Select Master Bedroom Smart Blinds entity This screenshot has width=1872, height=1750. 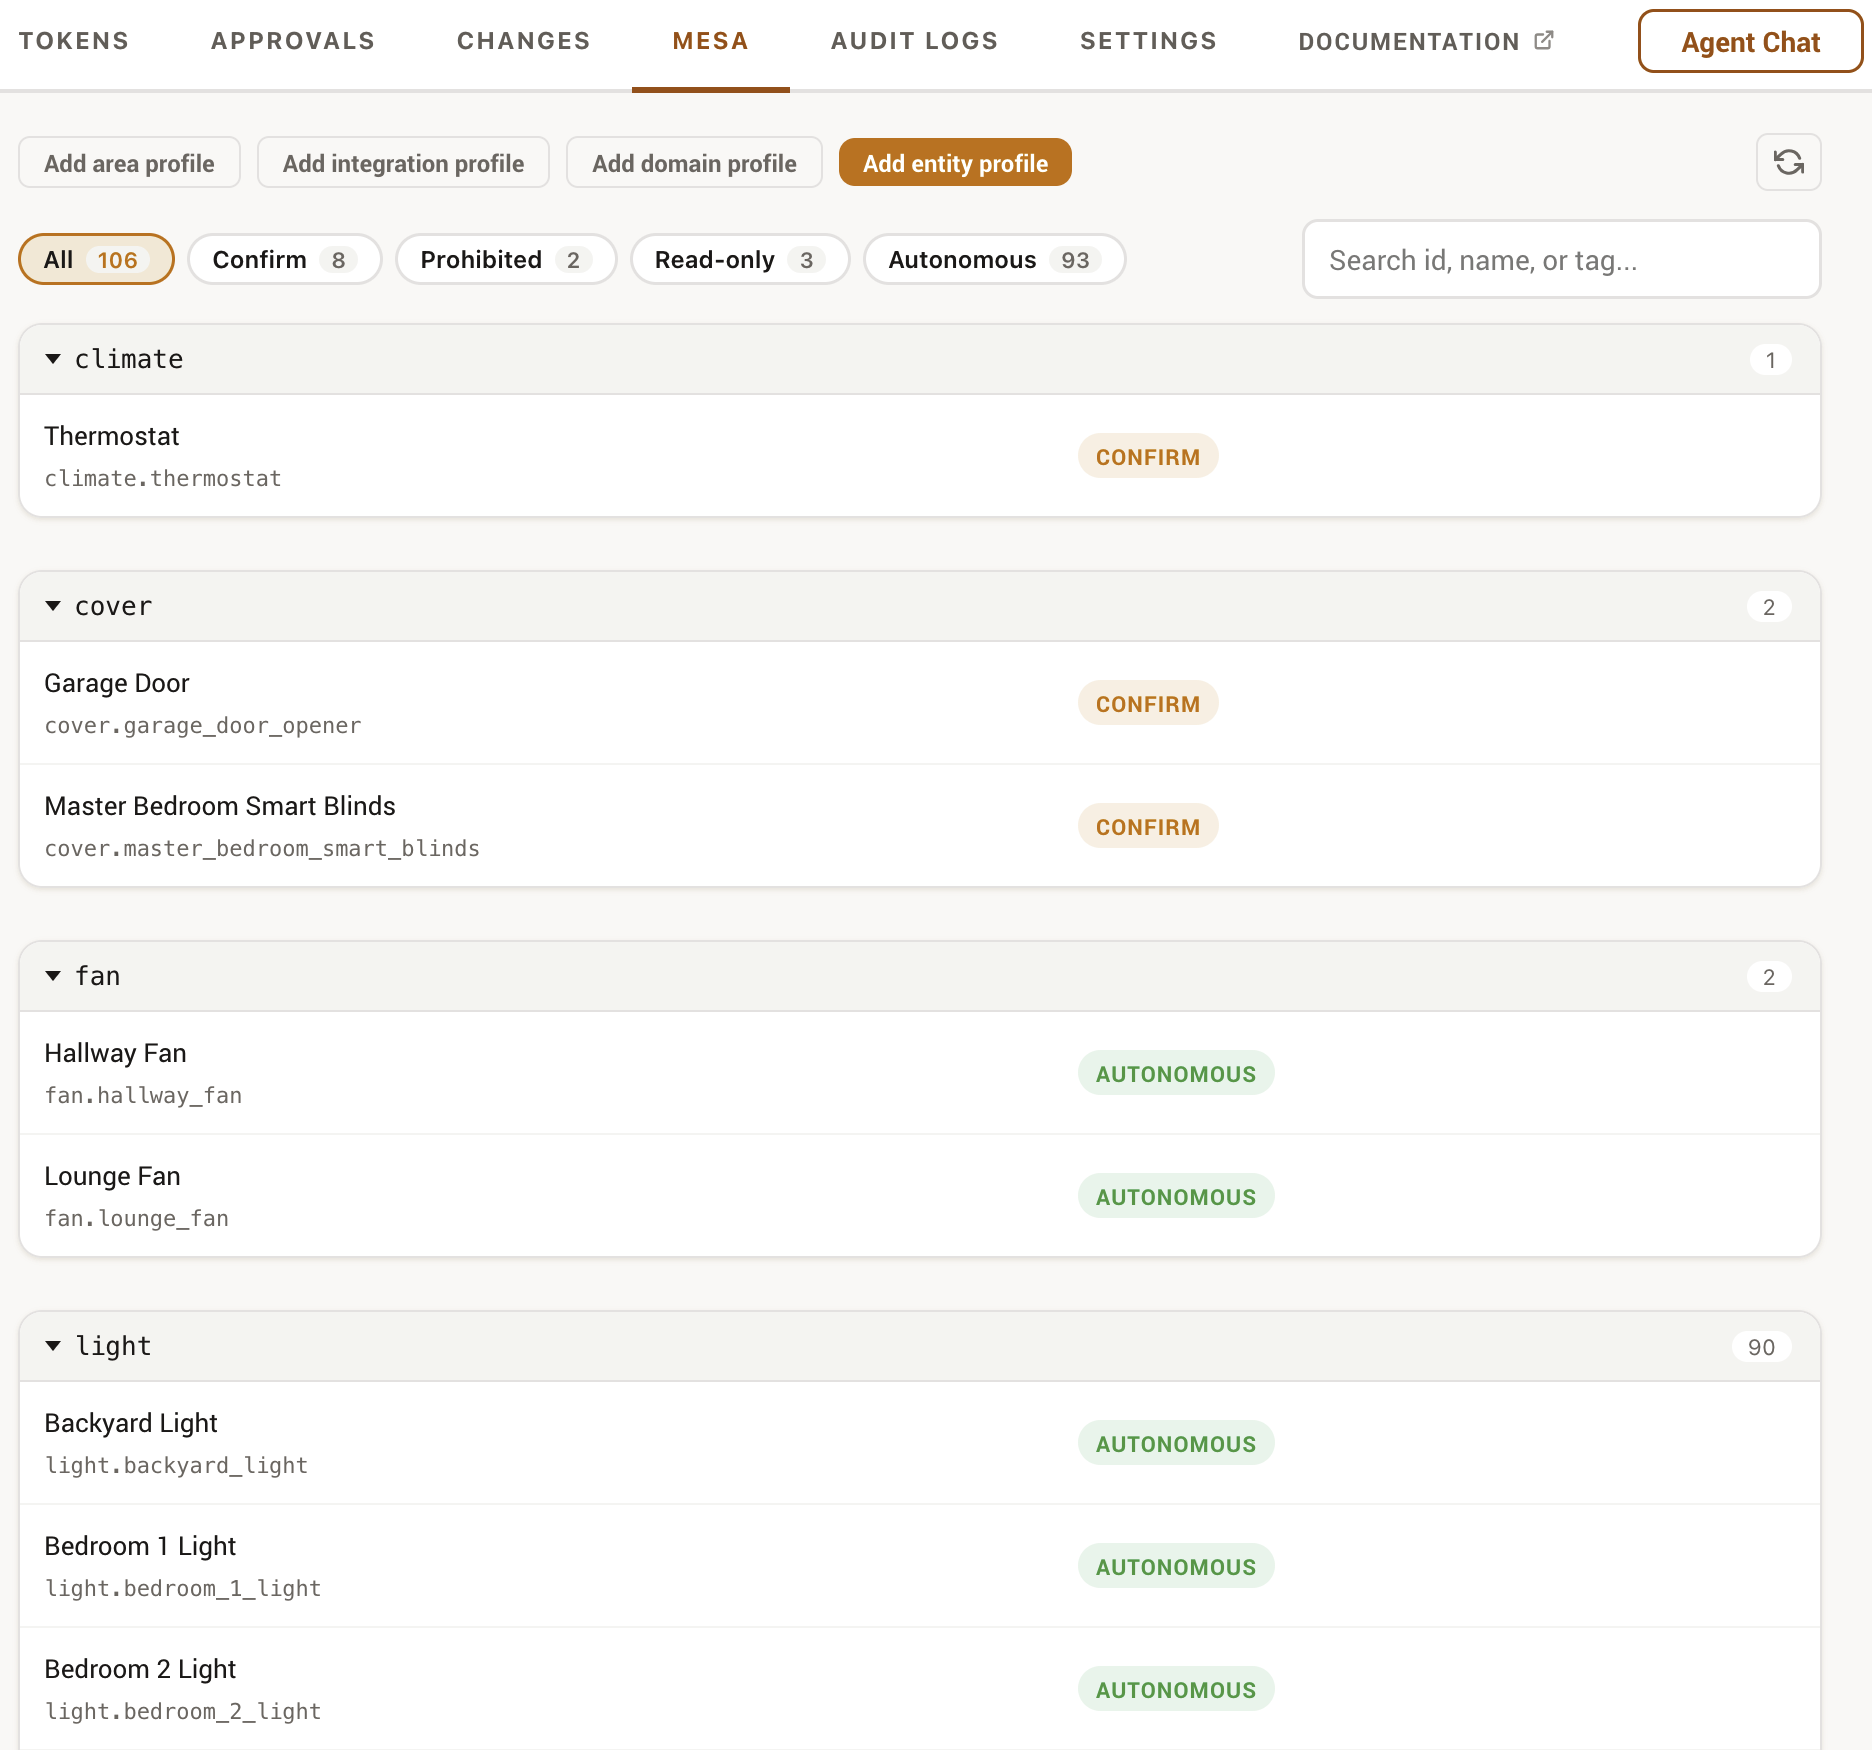[x=920, y=826]
